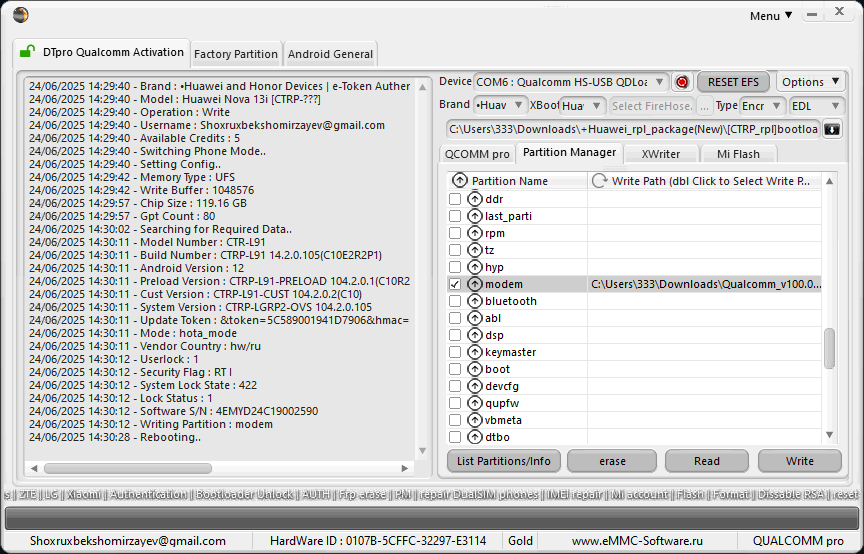
Task: Click the arrow icon for tz partition
Action: pos(474,250)
